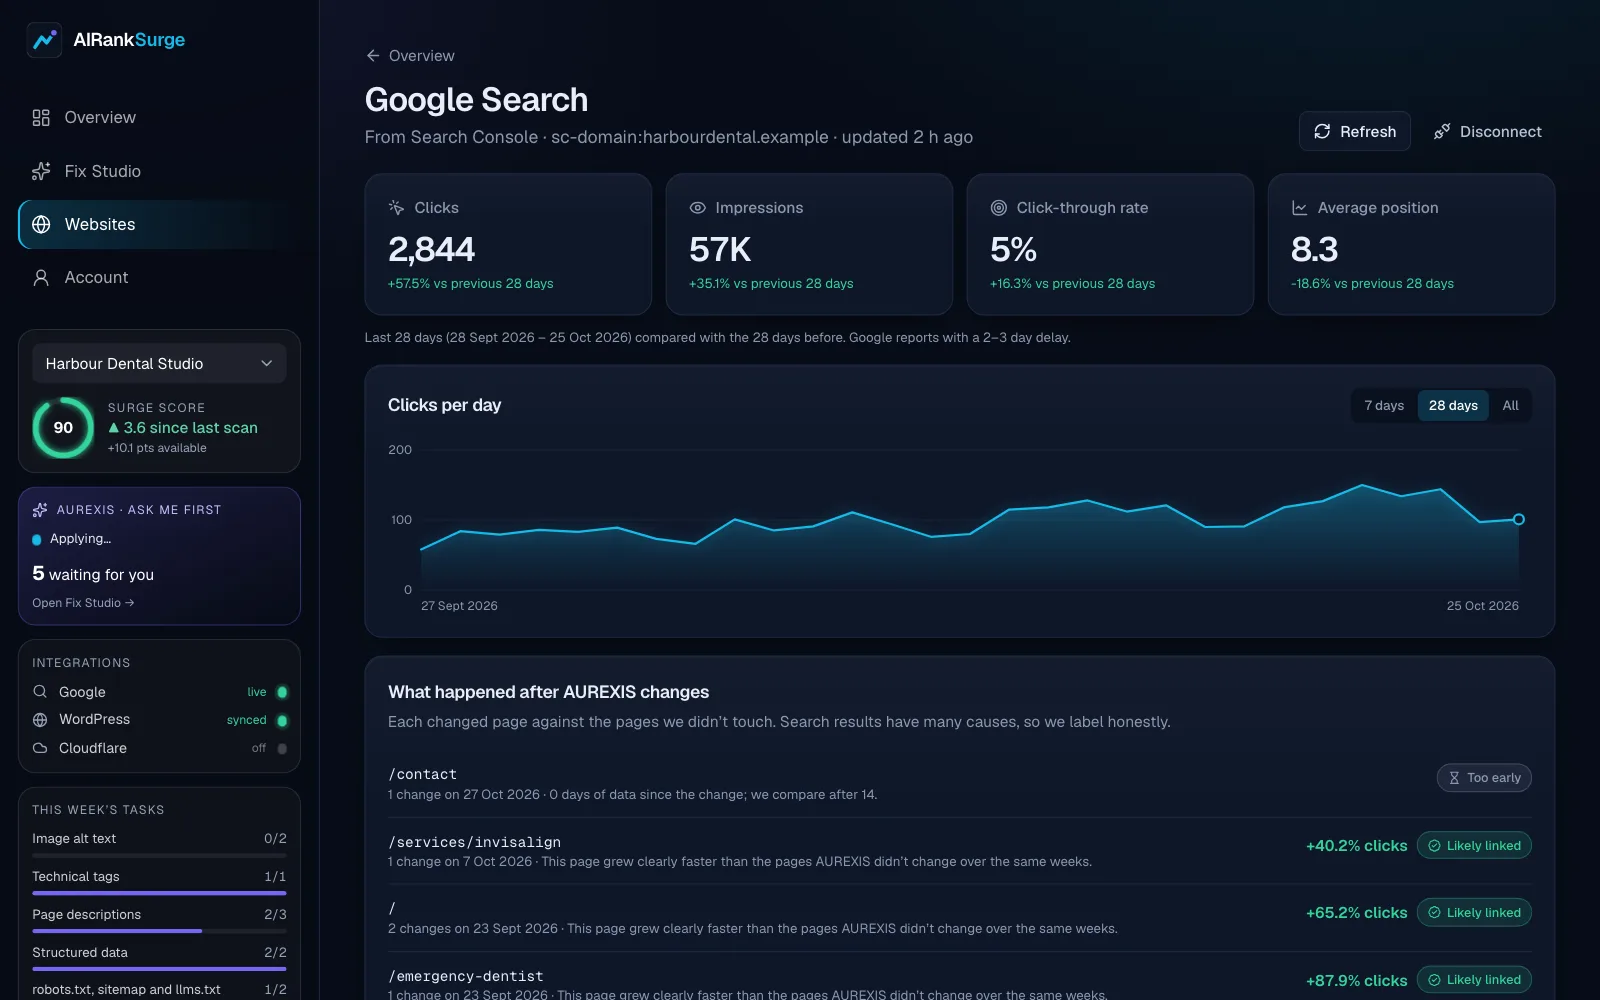Click the back arrow next to Overview

pyautogui.click(x=373, y=56)
